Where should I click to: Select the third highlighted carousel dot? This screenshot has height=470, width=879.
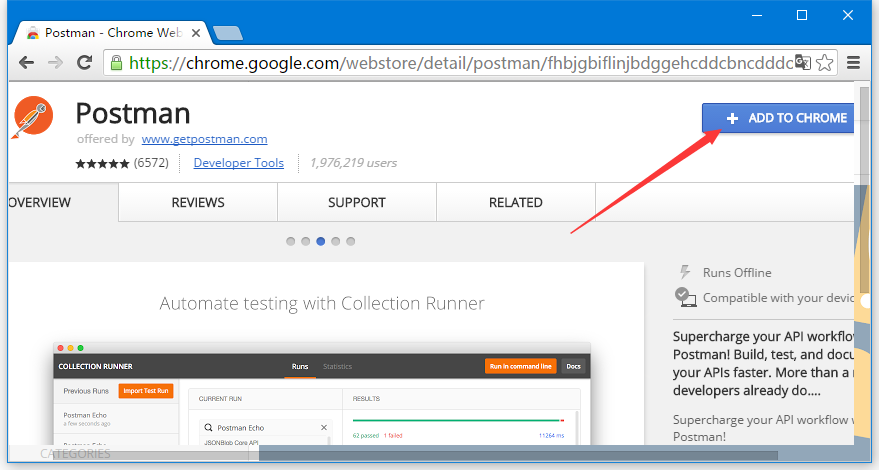(321, 241)
